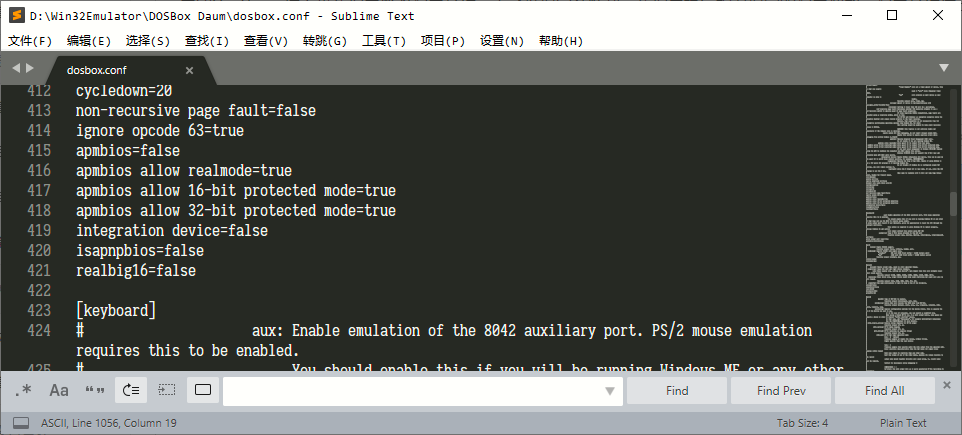Toggle regular expression search mode

coord(23,390)
